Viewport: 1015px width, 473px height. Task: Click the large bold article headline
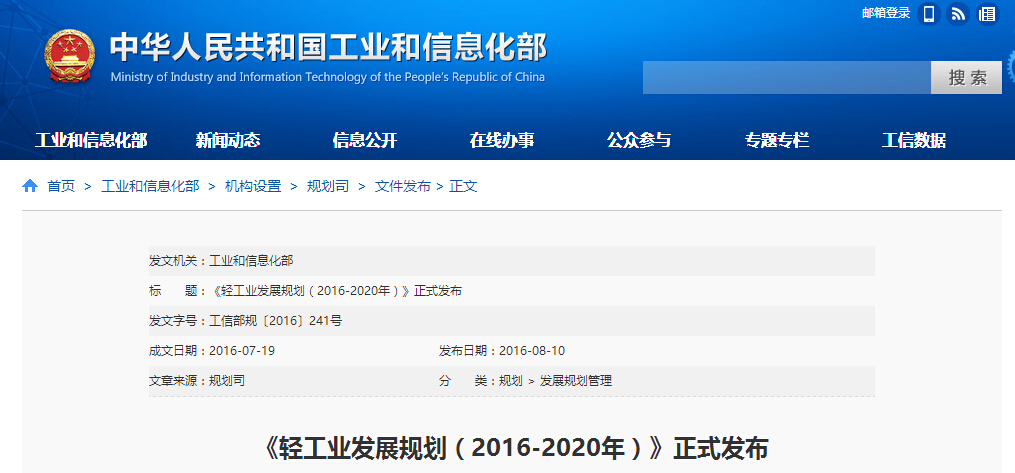(516, 448)
